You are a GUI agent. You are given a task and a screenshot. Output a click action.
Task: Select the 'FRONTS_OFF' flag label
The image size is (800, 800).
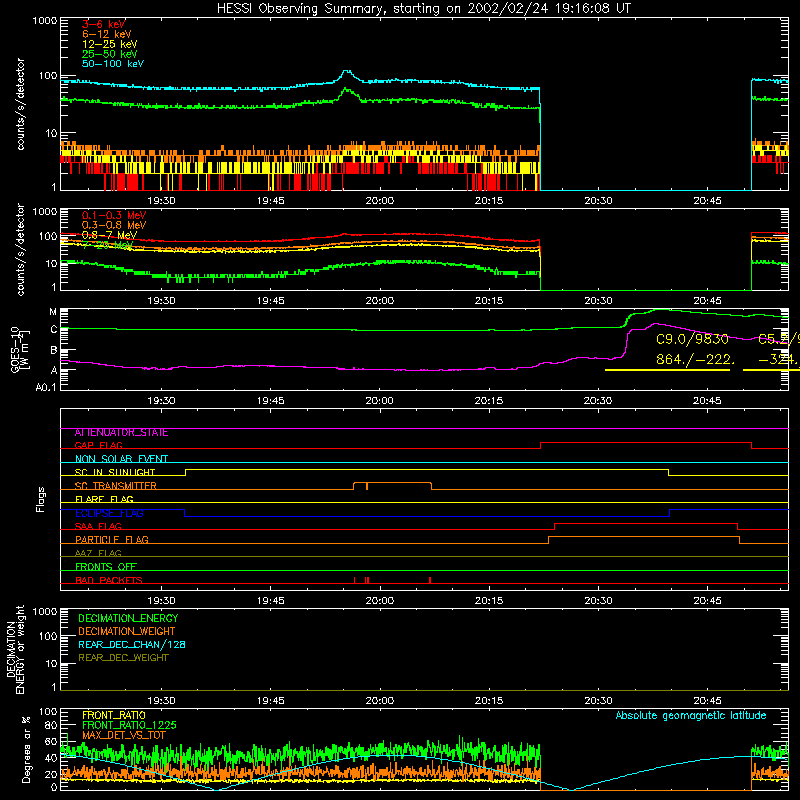[x=106, y=567]
